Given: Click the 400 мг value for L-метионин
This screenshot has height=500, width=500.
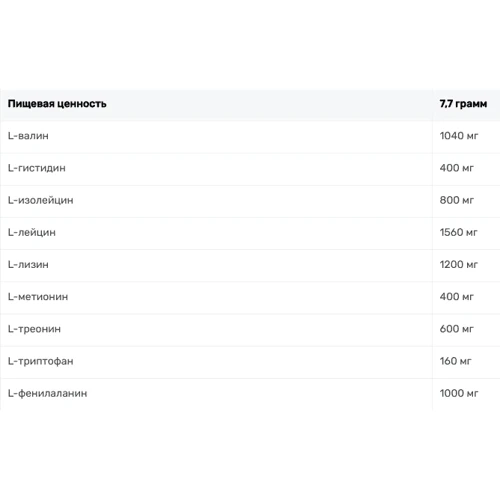Looking at the screenshot, I should (456, 297).
